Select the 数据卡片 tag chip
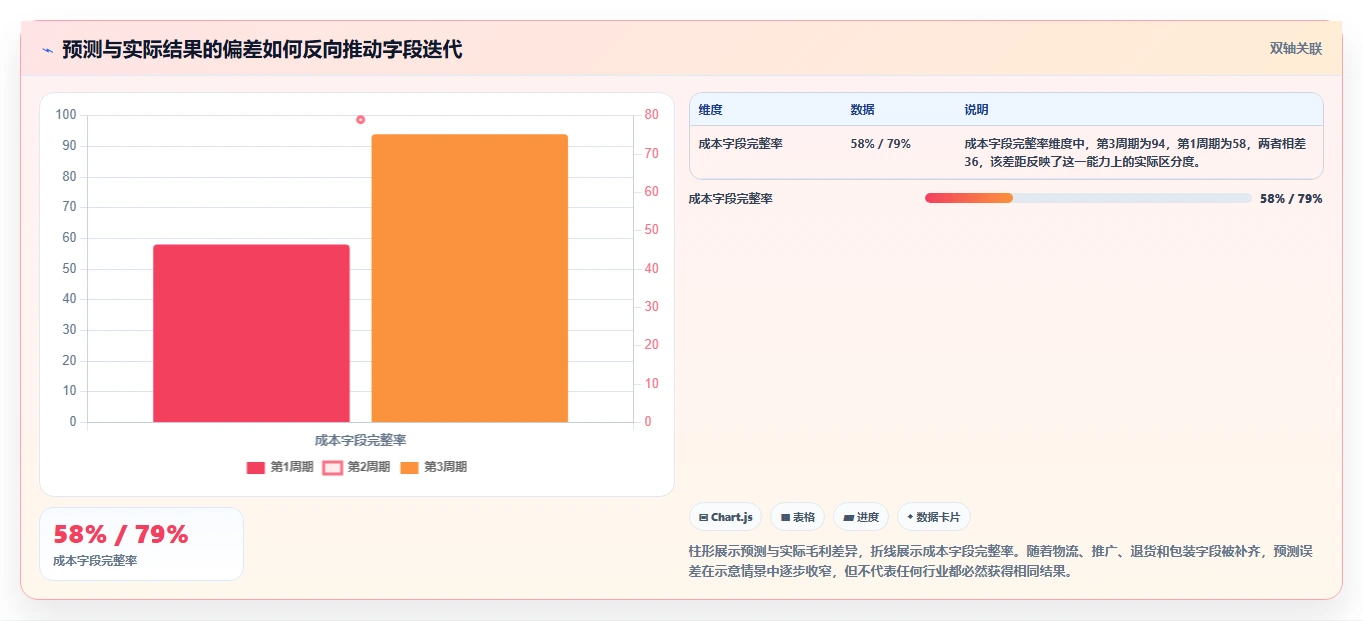The image size is (1363, 621). [934, 517]
